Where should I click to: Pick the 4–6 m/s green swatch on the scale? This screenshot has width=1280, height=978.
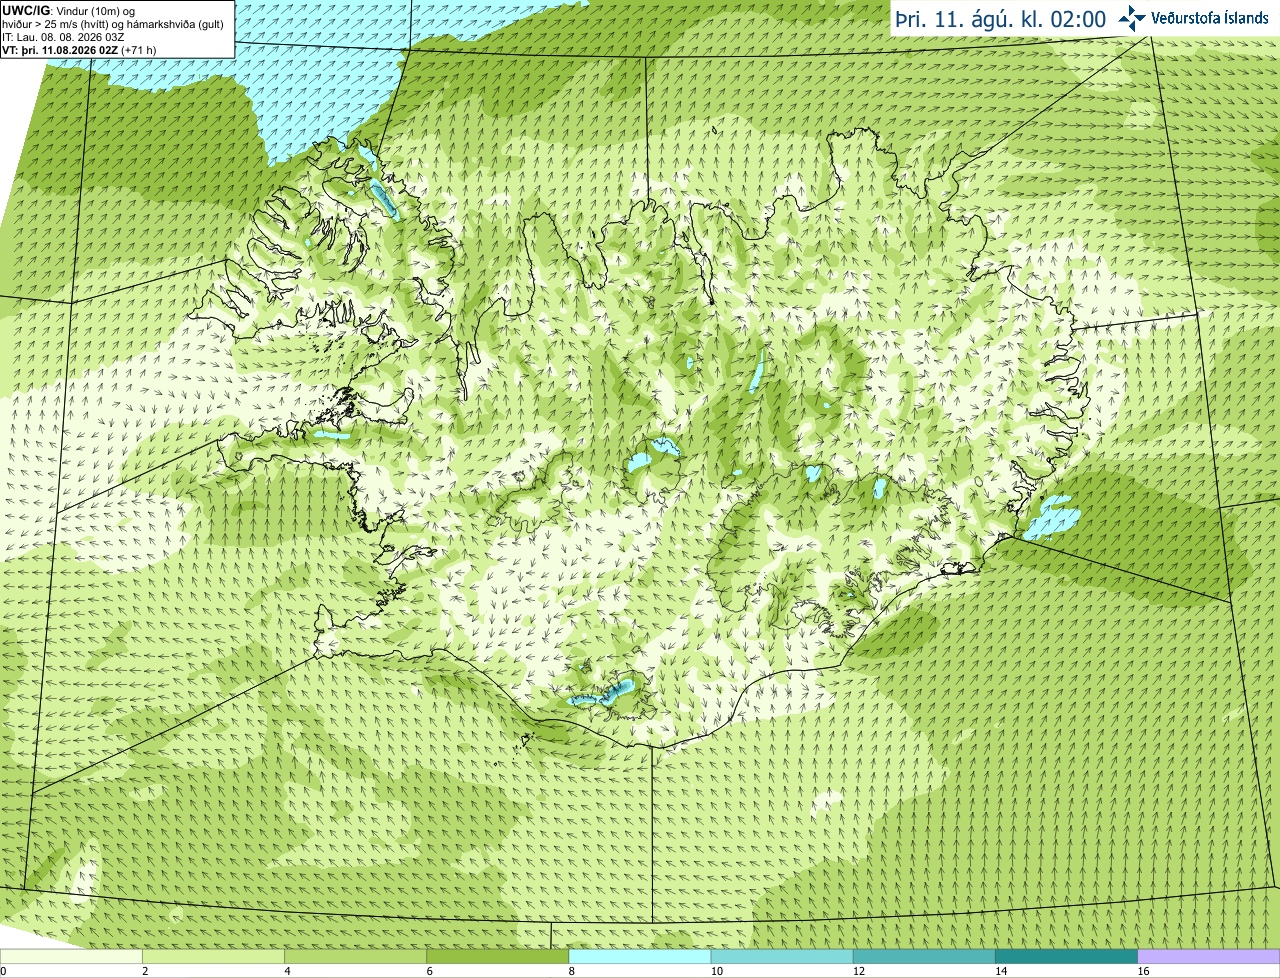coord(356,956)
